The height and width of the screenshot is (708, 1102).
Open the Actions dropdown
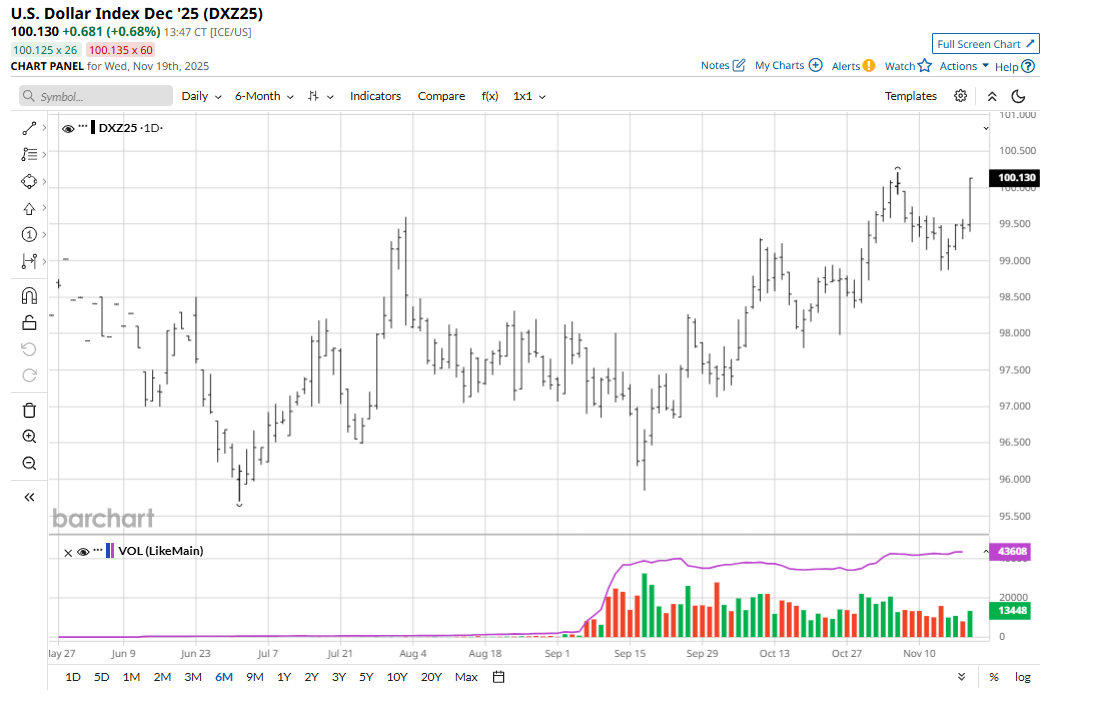964,65
